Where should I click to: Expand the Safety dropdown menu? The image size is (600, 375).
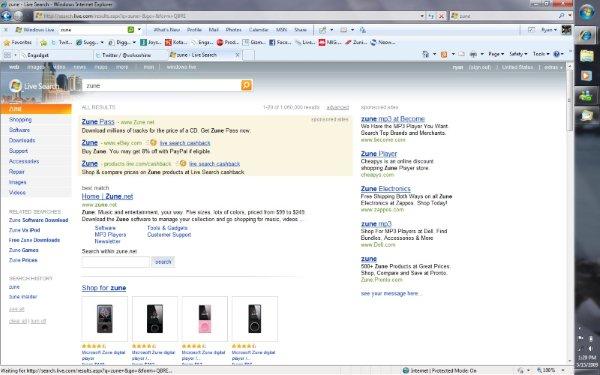pos(518,54)
